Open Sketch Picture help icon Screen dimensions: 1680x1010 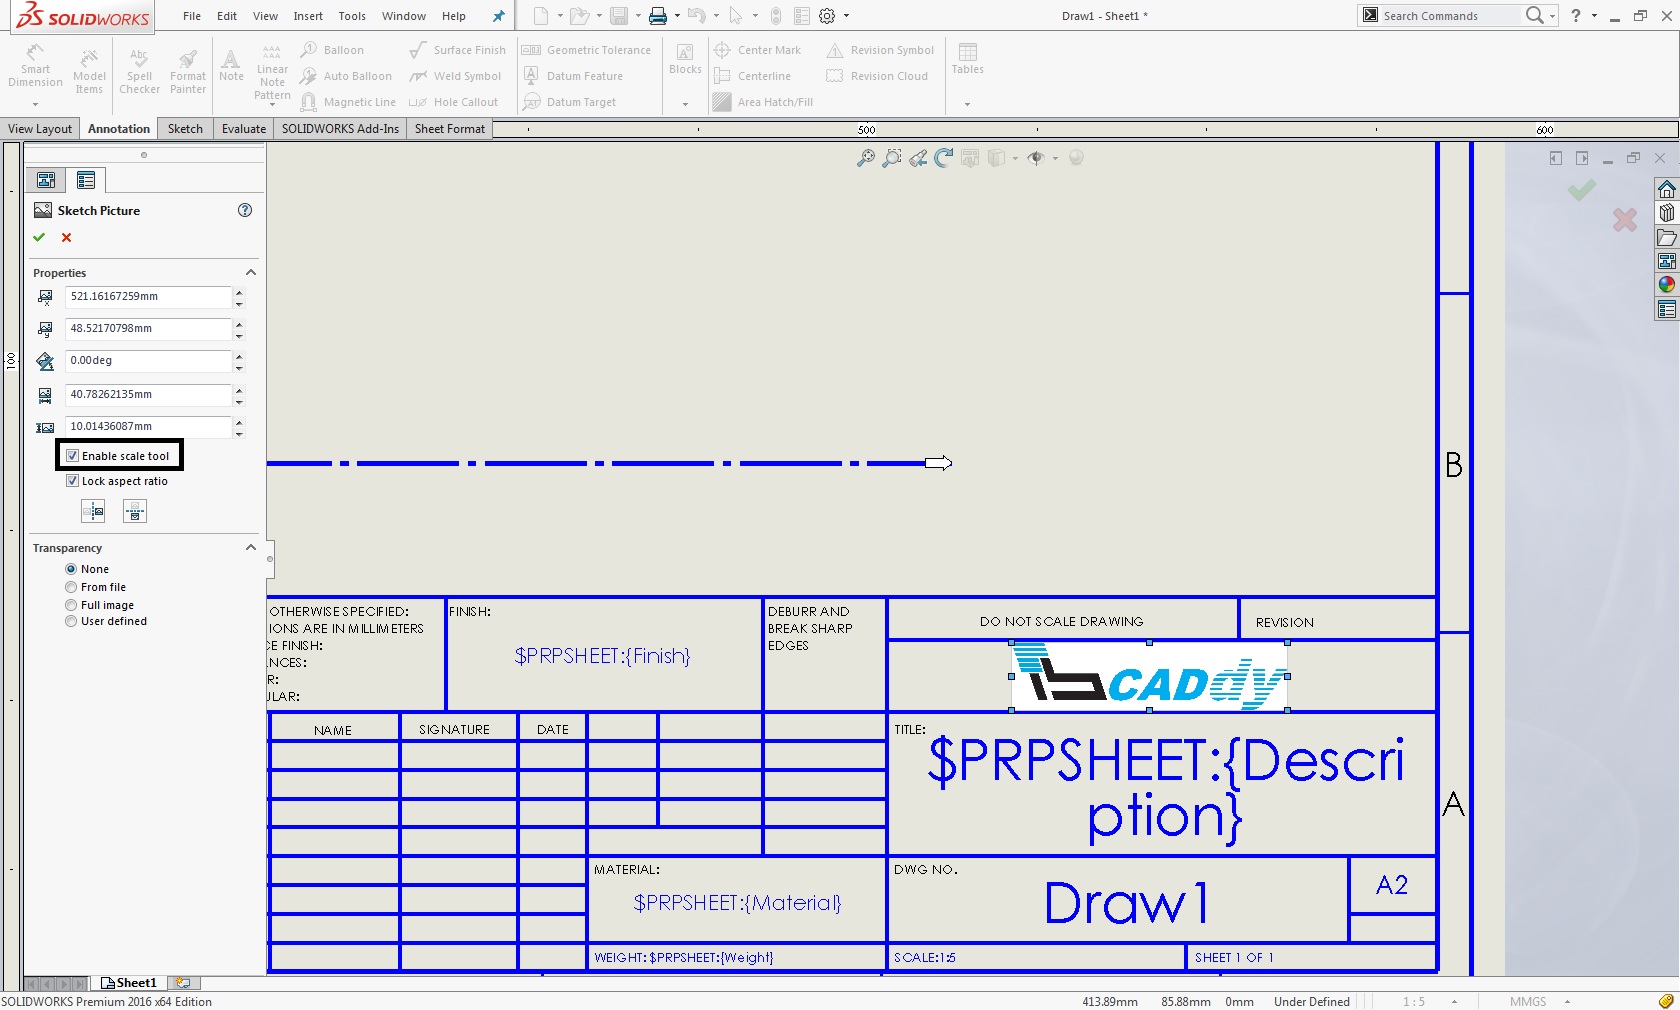click(245, 210)
